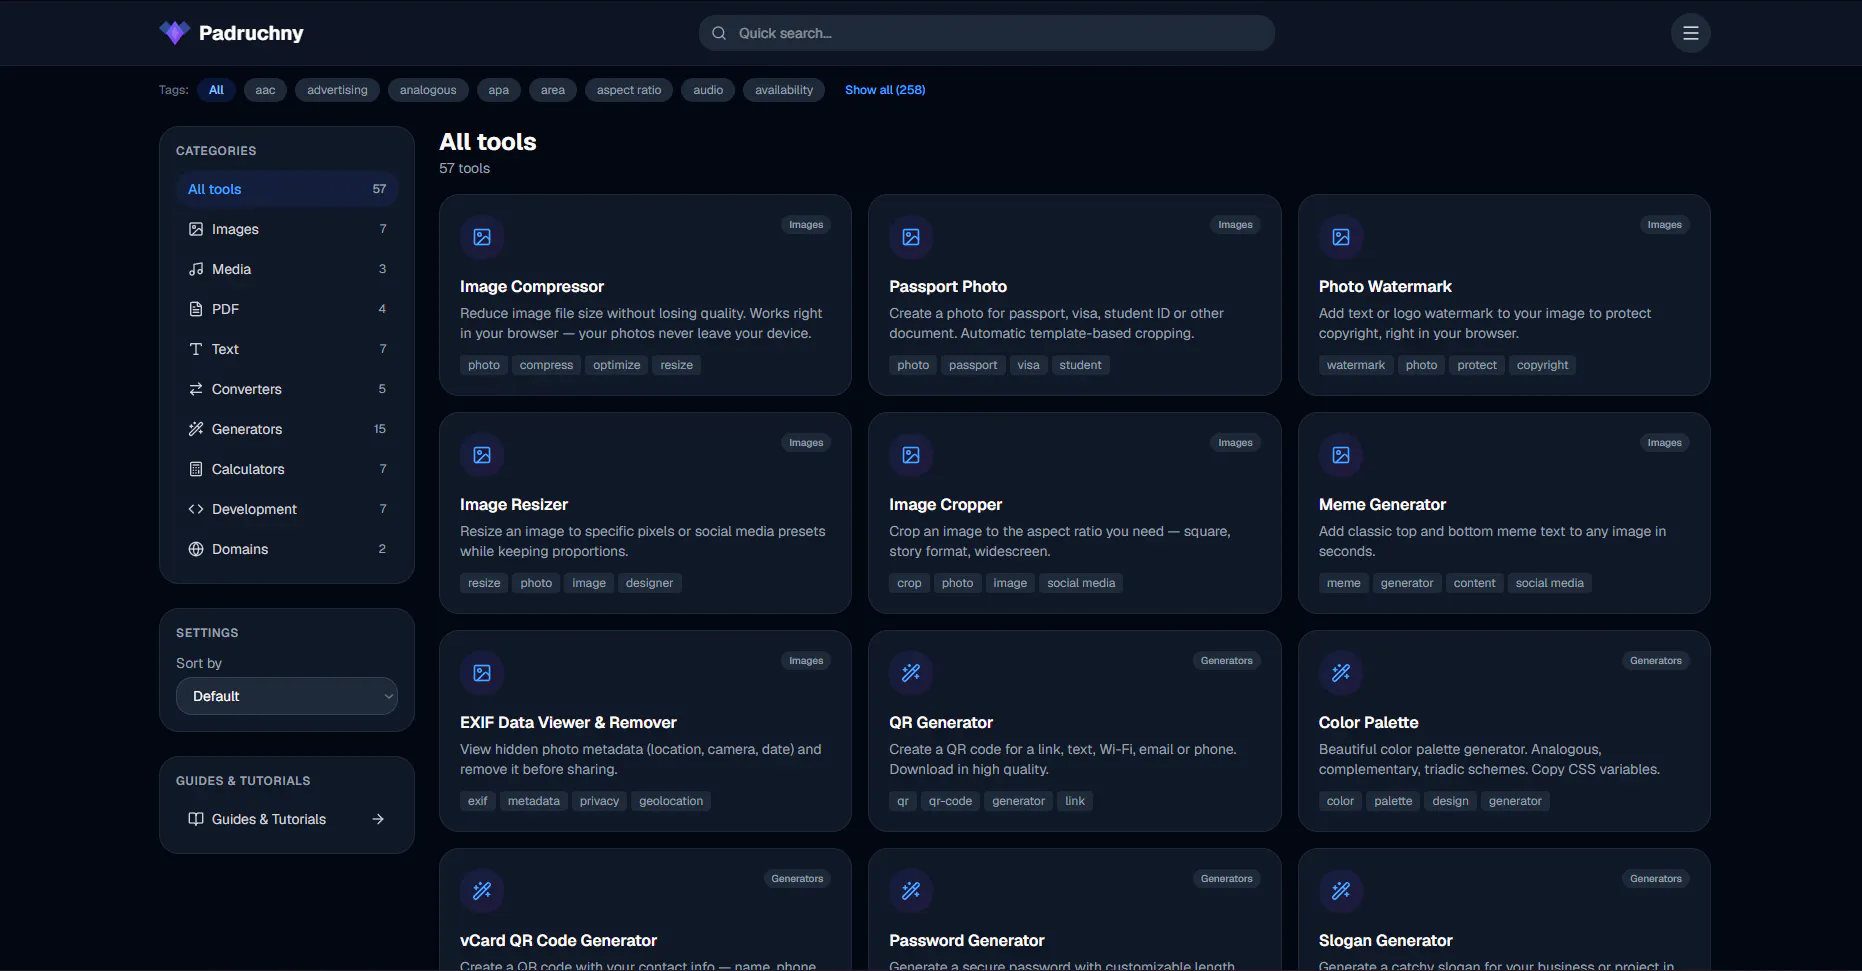Click the crop tag on Image Cropper
This screenshot has height=971, width=1862.
[x=909, y=583]
